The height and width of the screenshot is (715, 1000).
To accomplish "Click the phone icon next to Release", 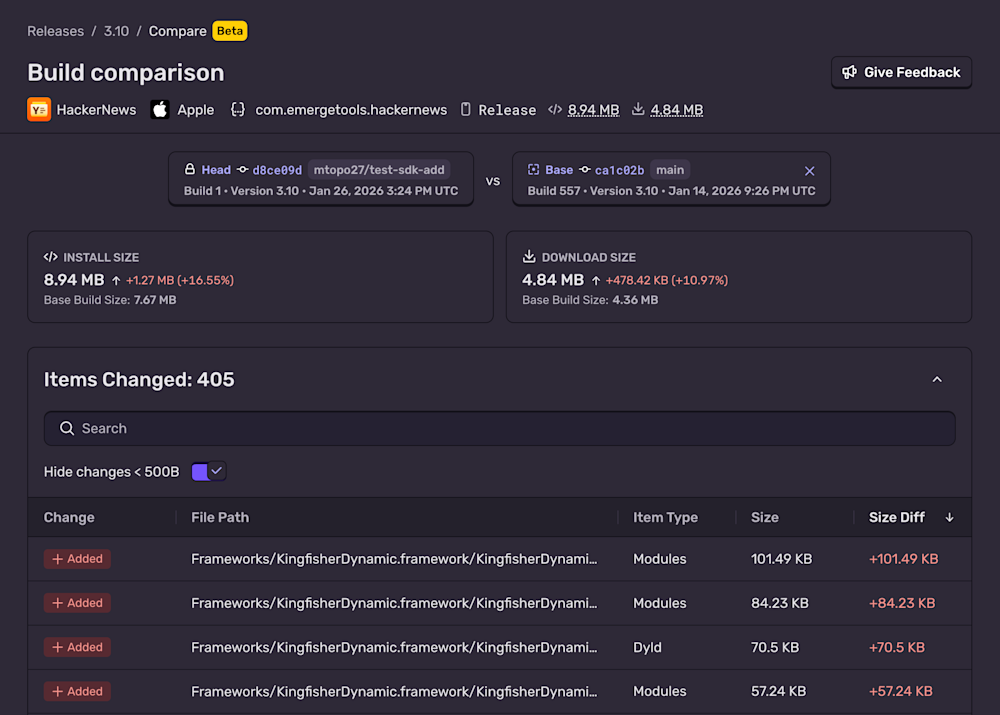I will [x=464, y=110].
